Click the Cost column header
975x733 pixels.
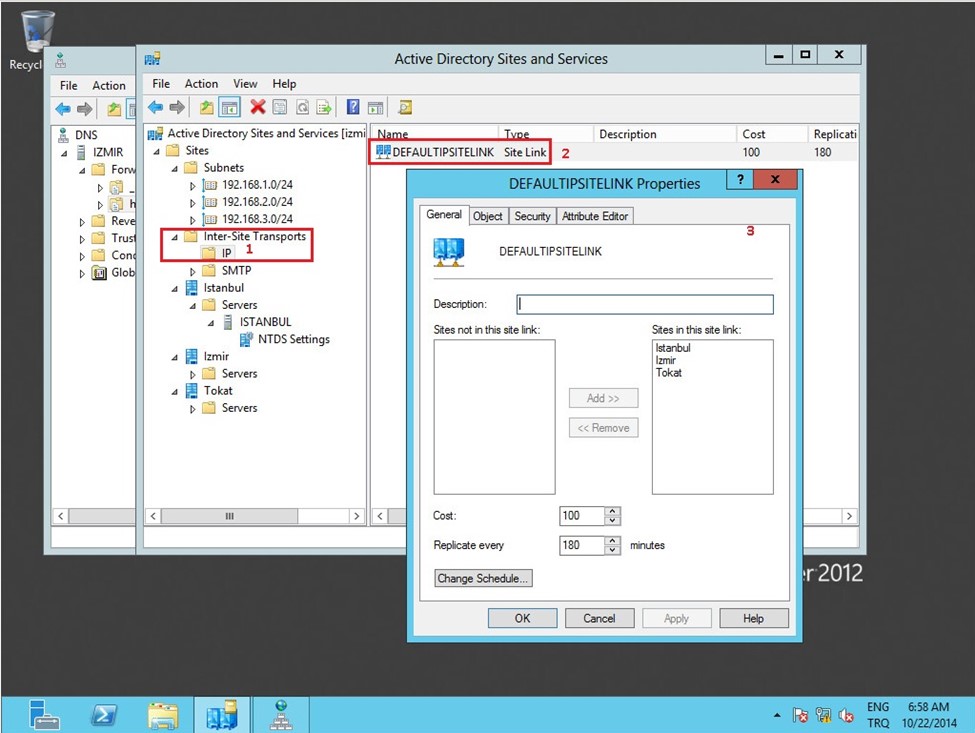click(x=771, y=134)
